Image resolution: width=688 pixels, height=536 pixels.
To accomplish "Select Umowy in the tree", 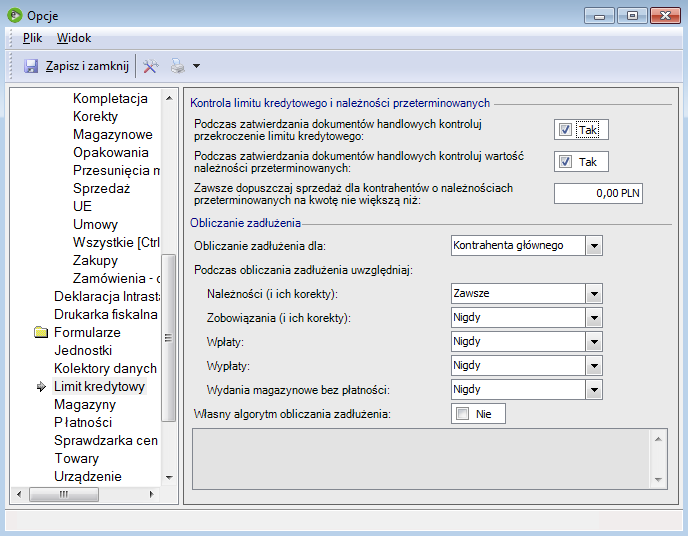I will tap(95, 225).
